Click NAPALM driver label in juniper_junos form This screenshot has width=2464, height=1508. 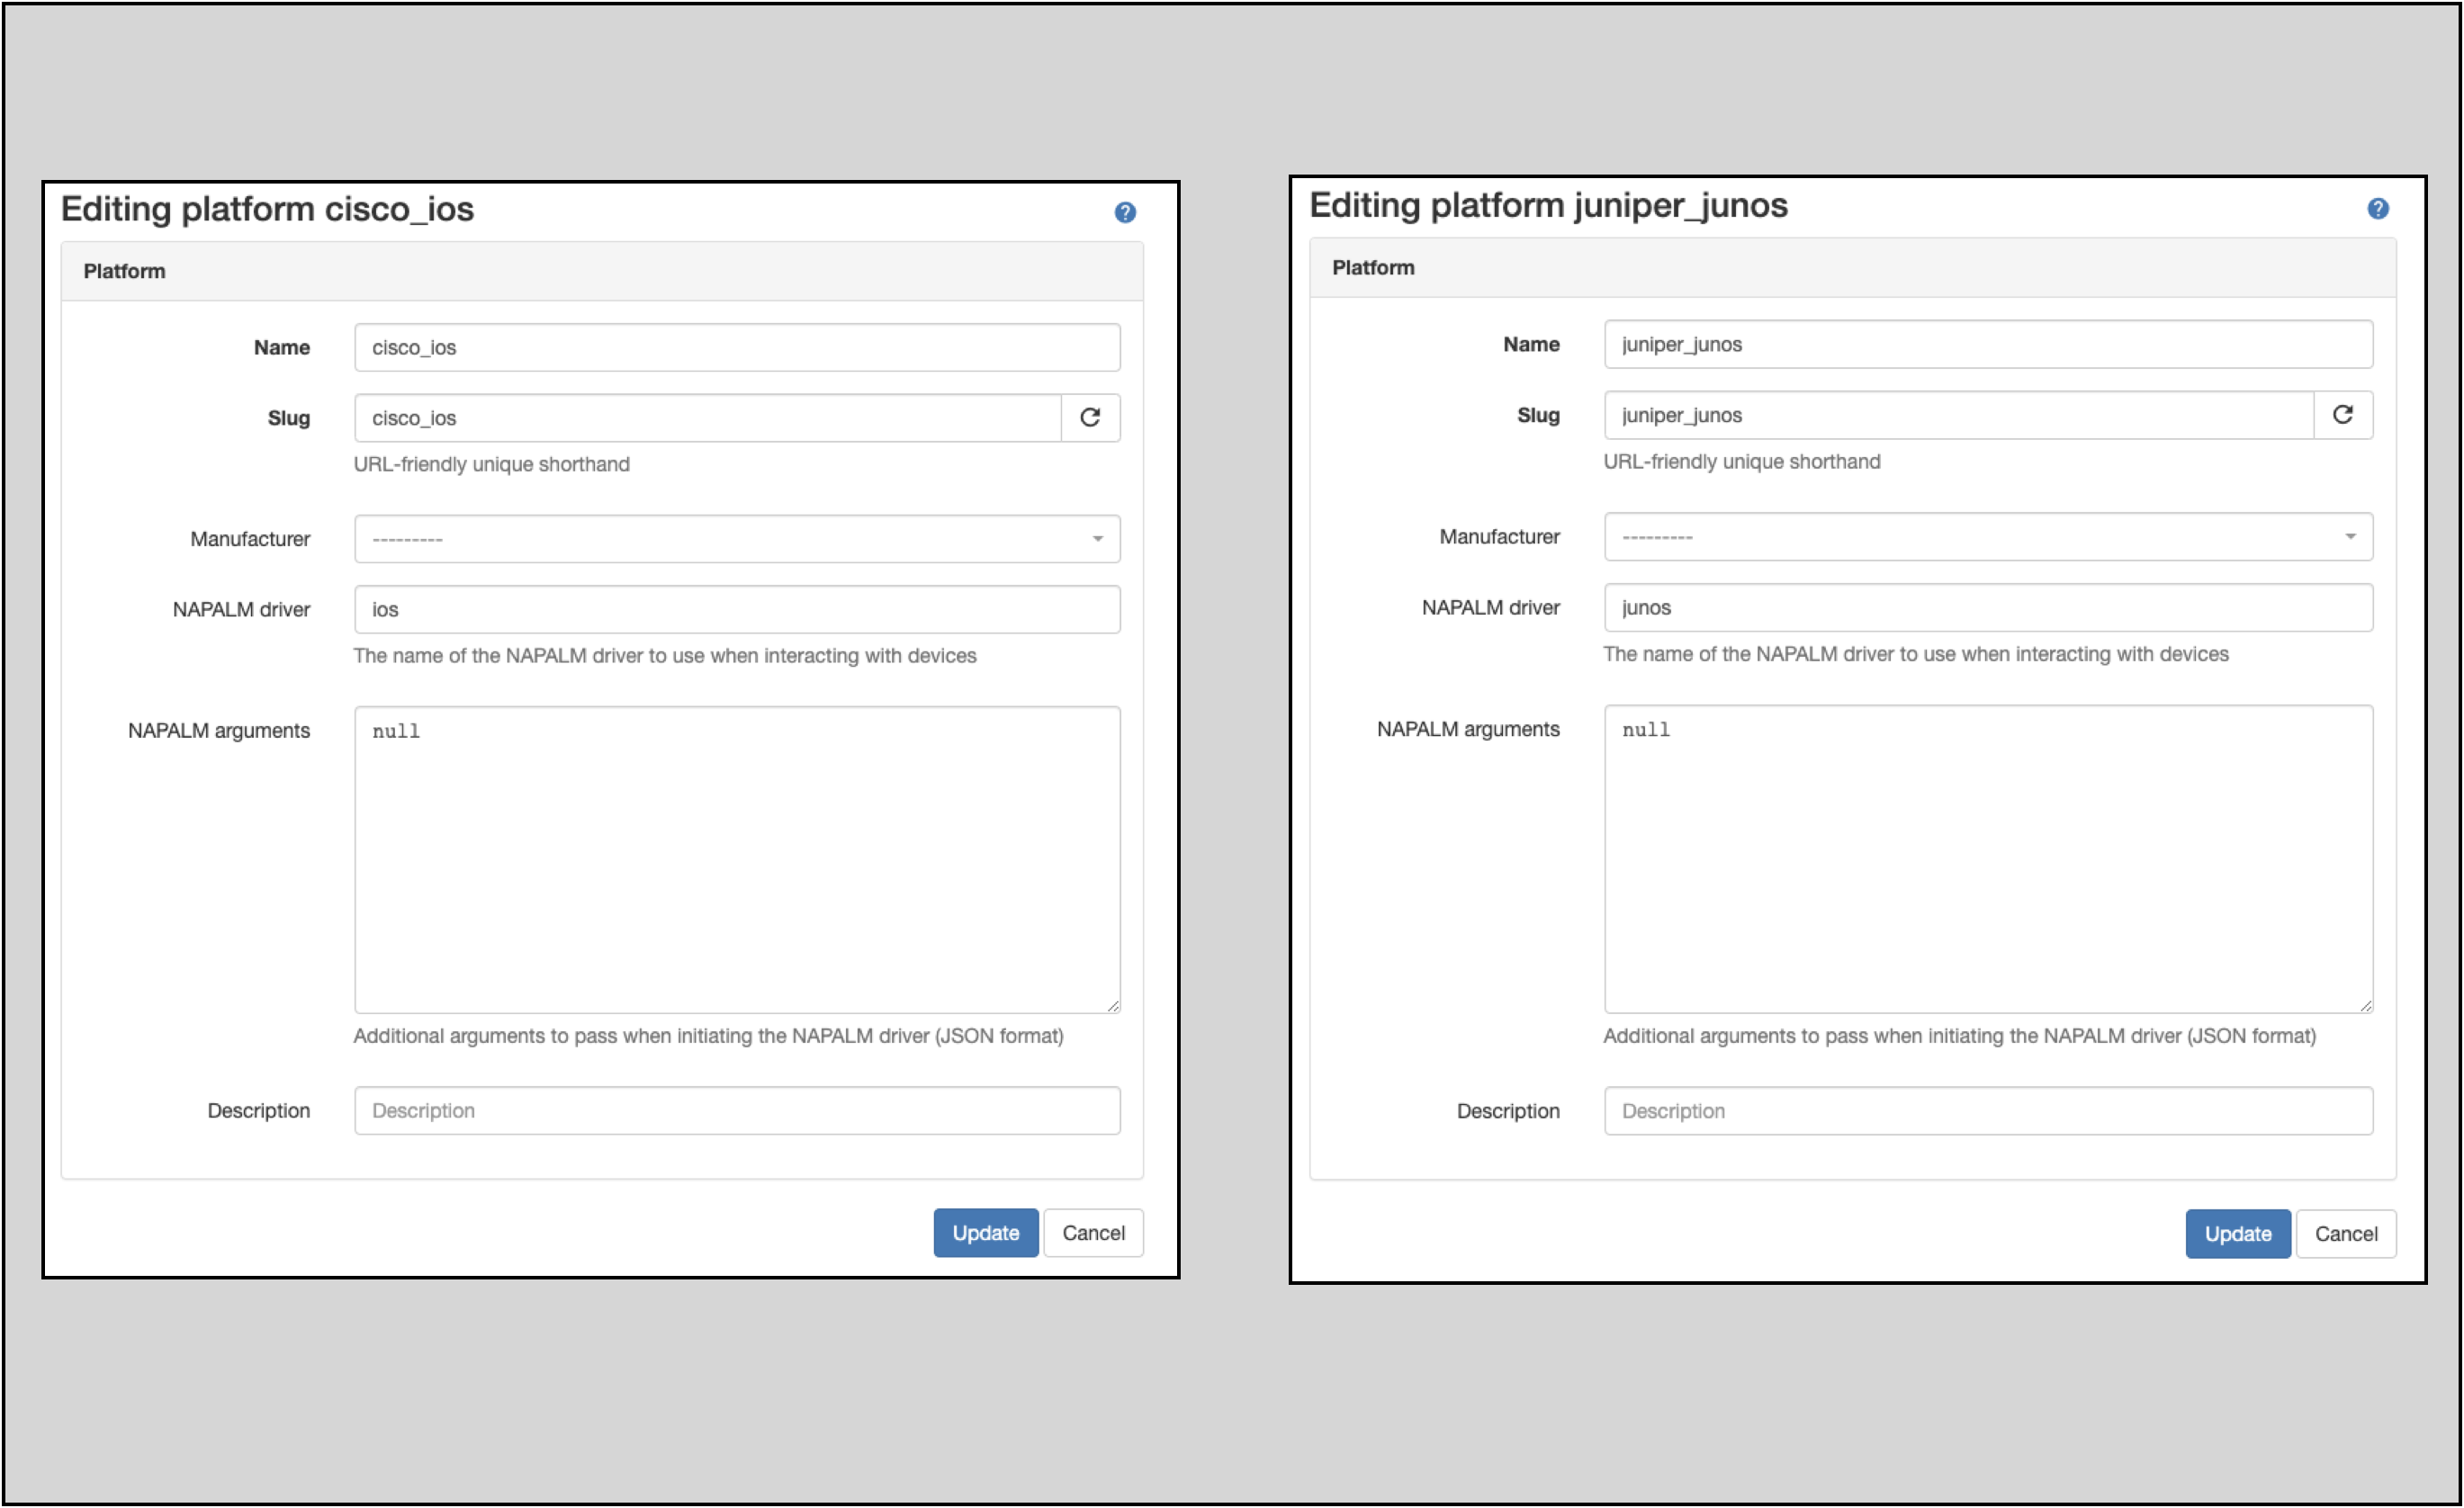click(x=1490, y=607)
